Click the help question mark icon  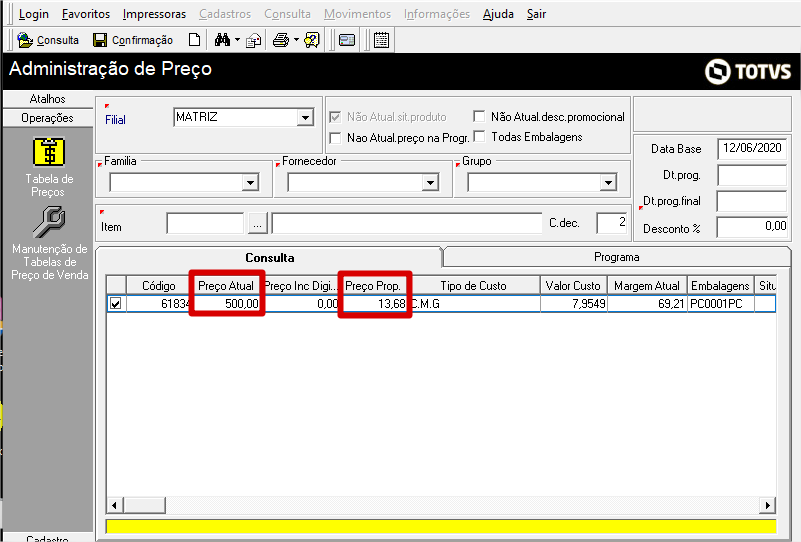(x=312, y=40)
